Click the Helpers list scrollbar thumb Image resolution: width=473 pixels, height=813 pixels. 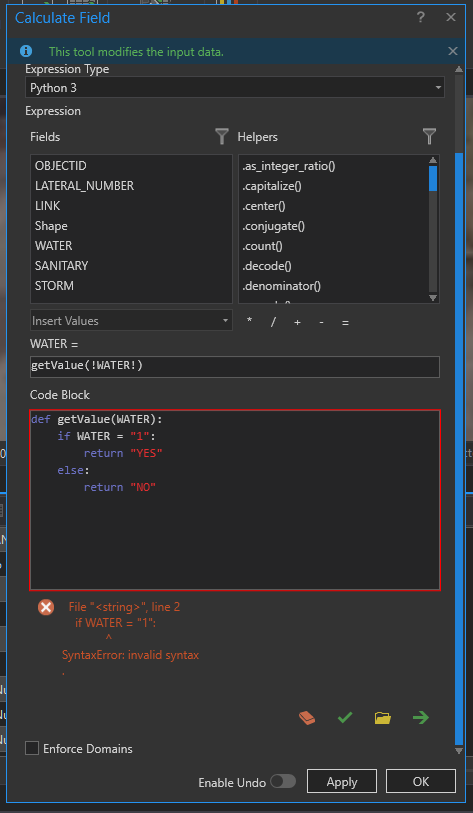[x=433, y=179]
